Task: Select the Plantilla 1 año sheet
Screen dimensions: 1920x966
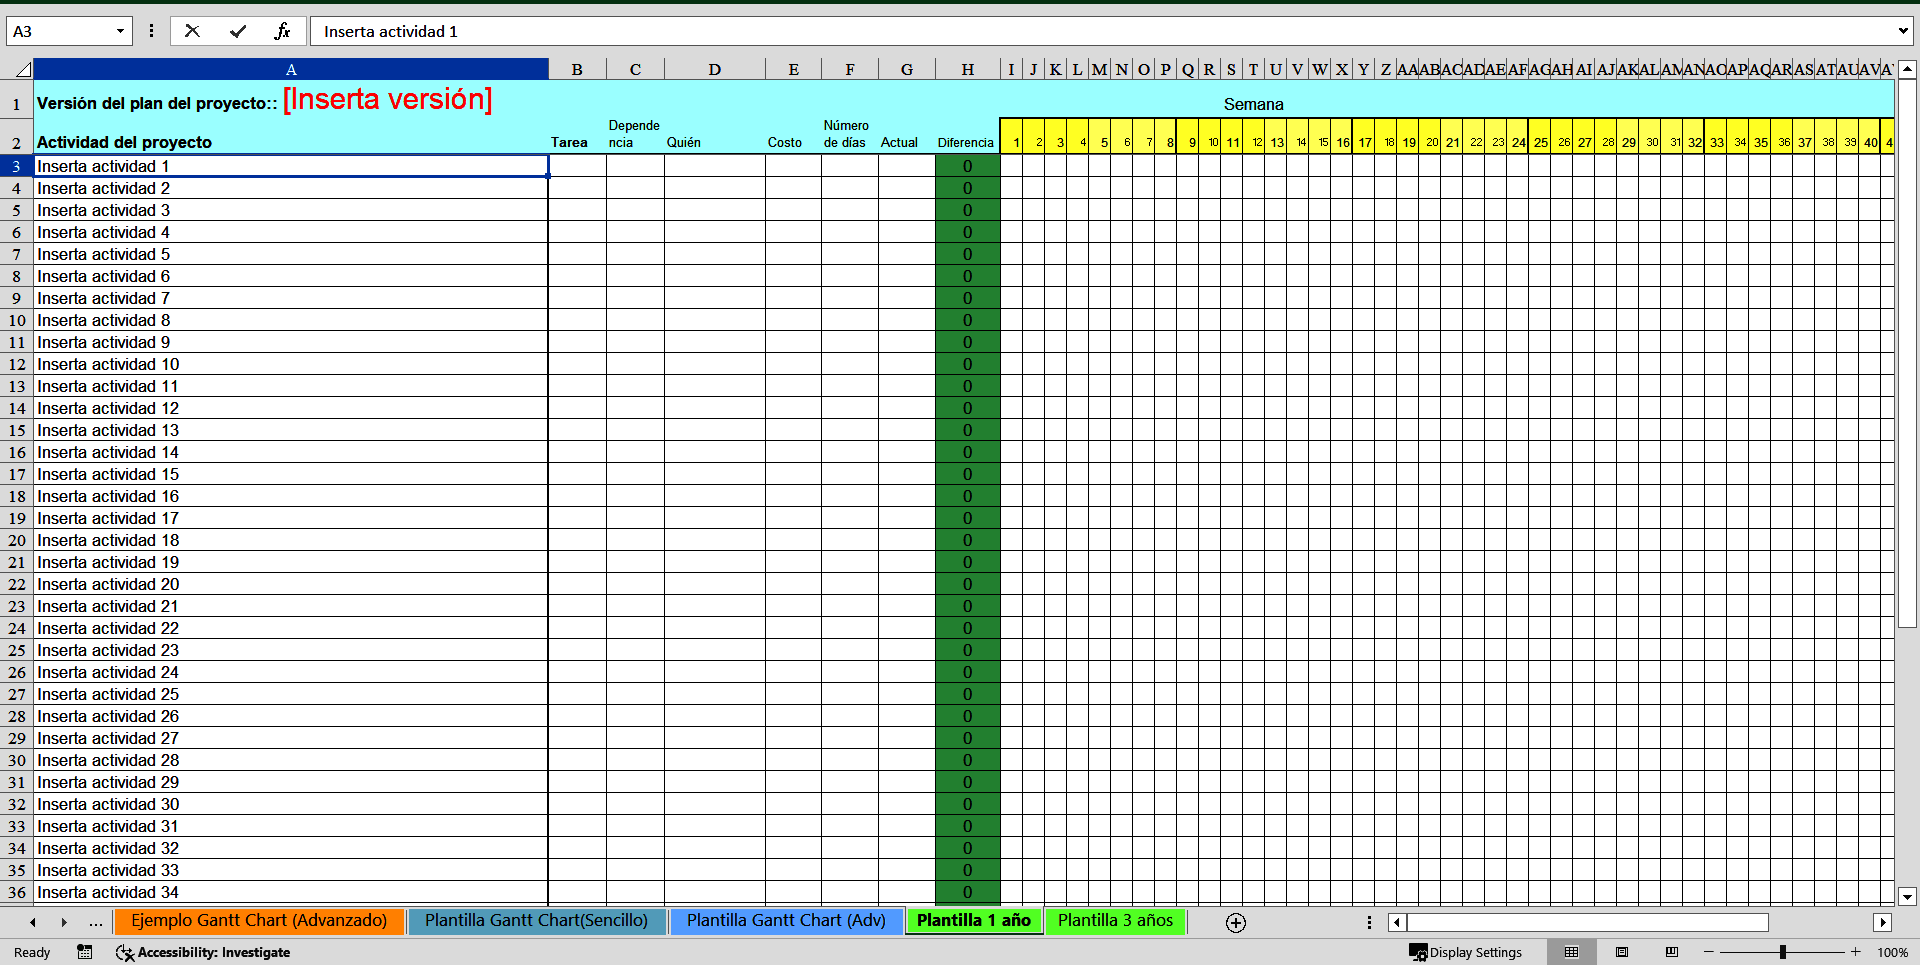Action: tap(974, 921)
